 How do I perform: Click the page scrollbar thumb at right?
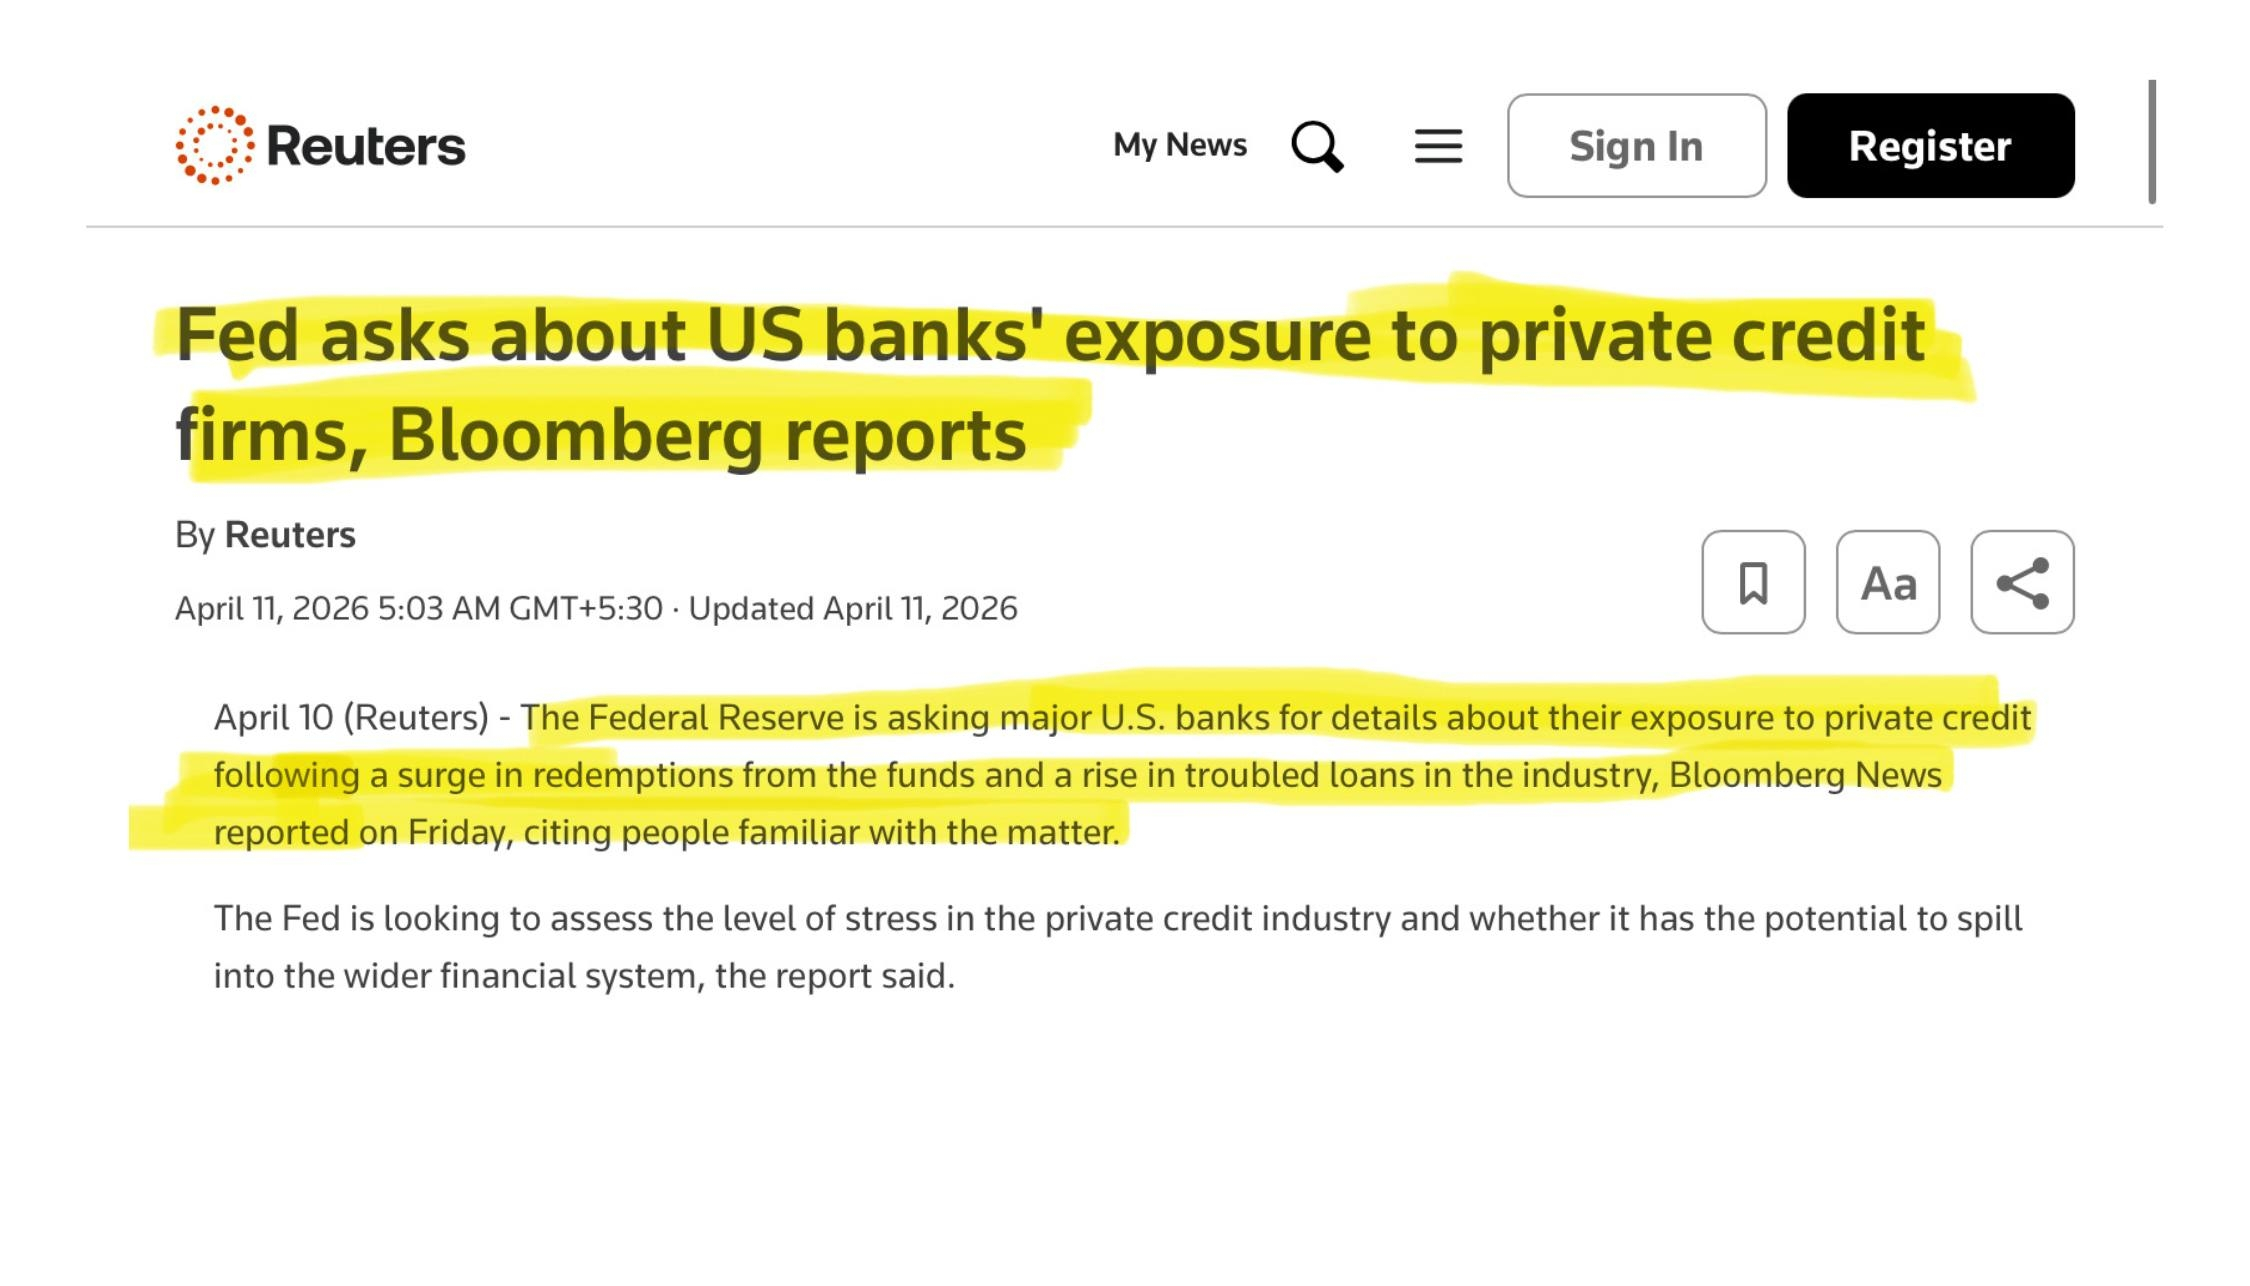(2152, 141)
